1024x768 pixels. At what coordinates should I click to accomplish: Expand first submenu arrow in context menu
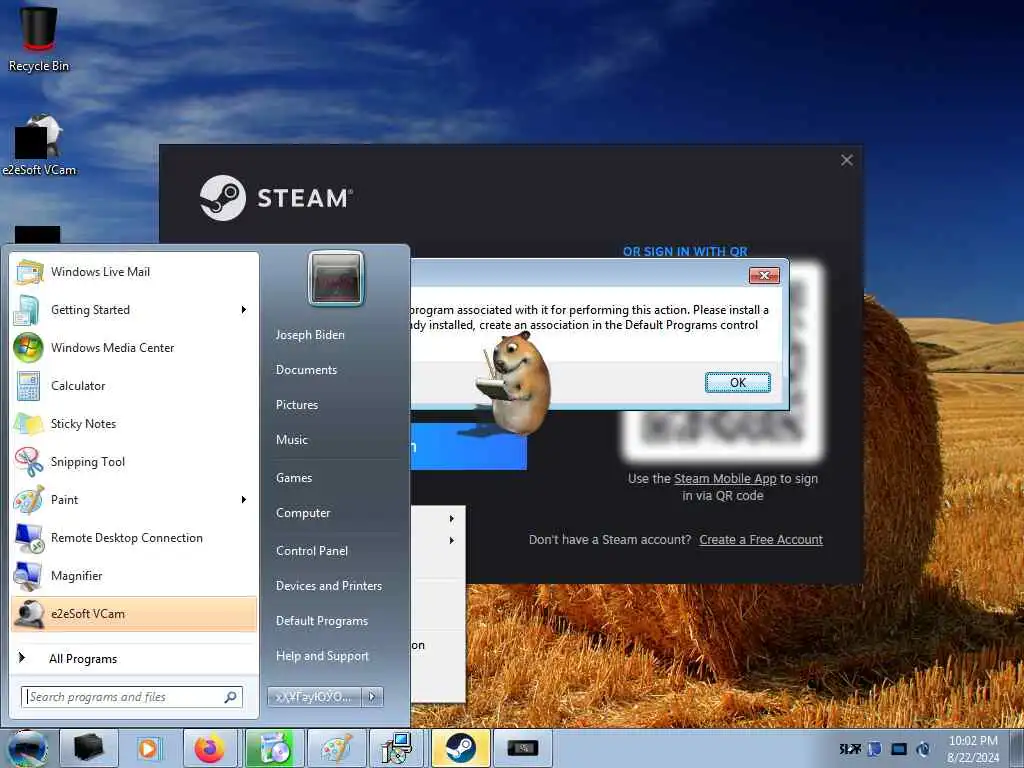click(x=451, y=519)
